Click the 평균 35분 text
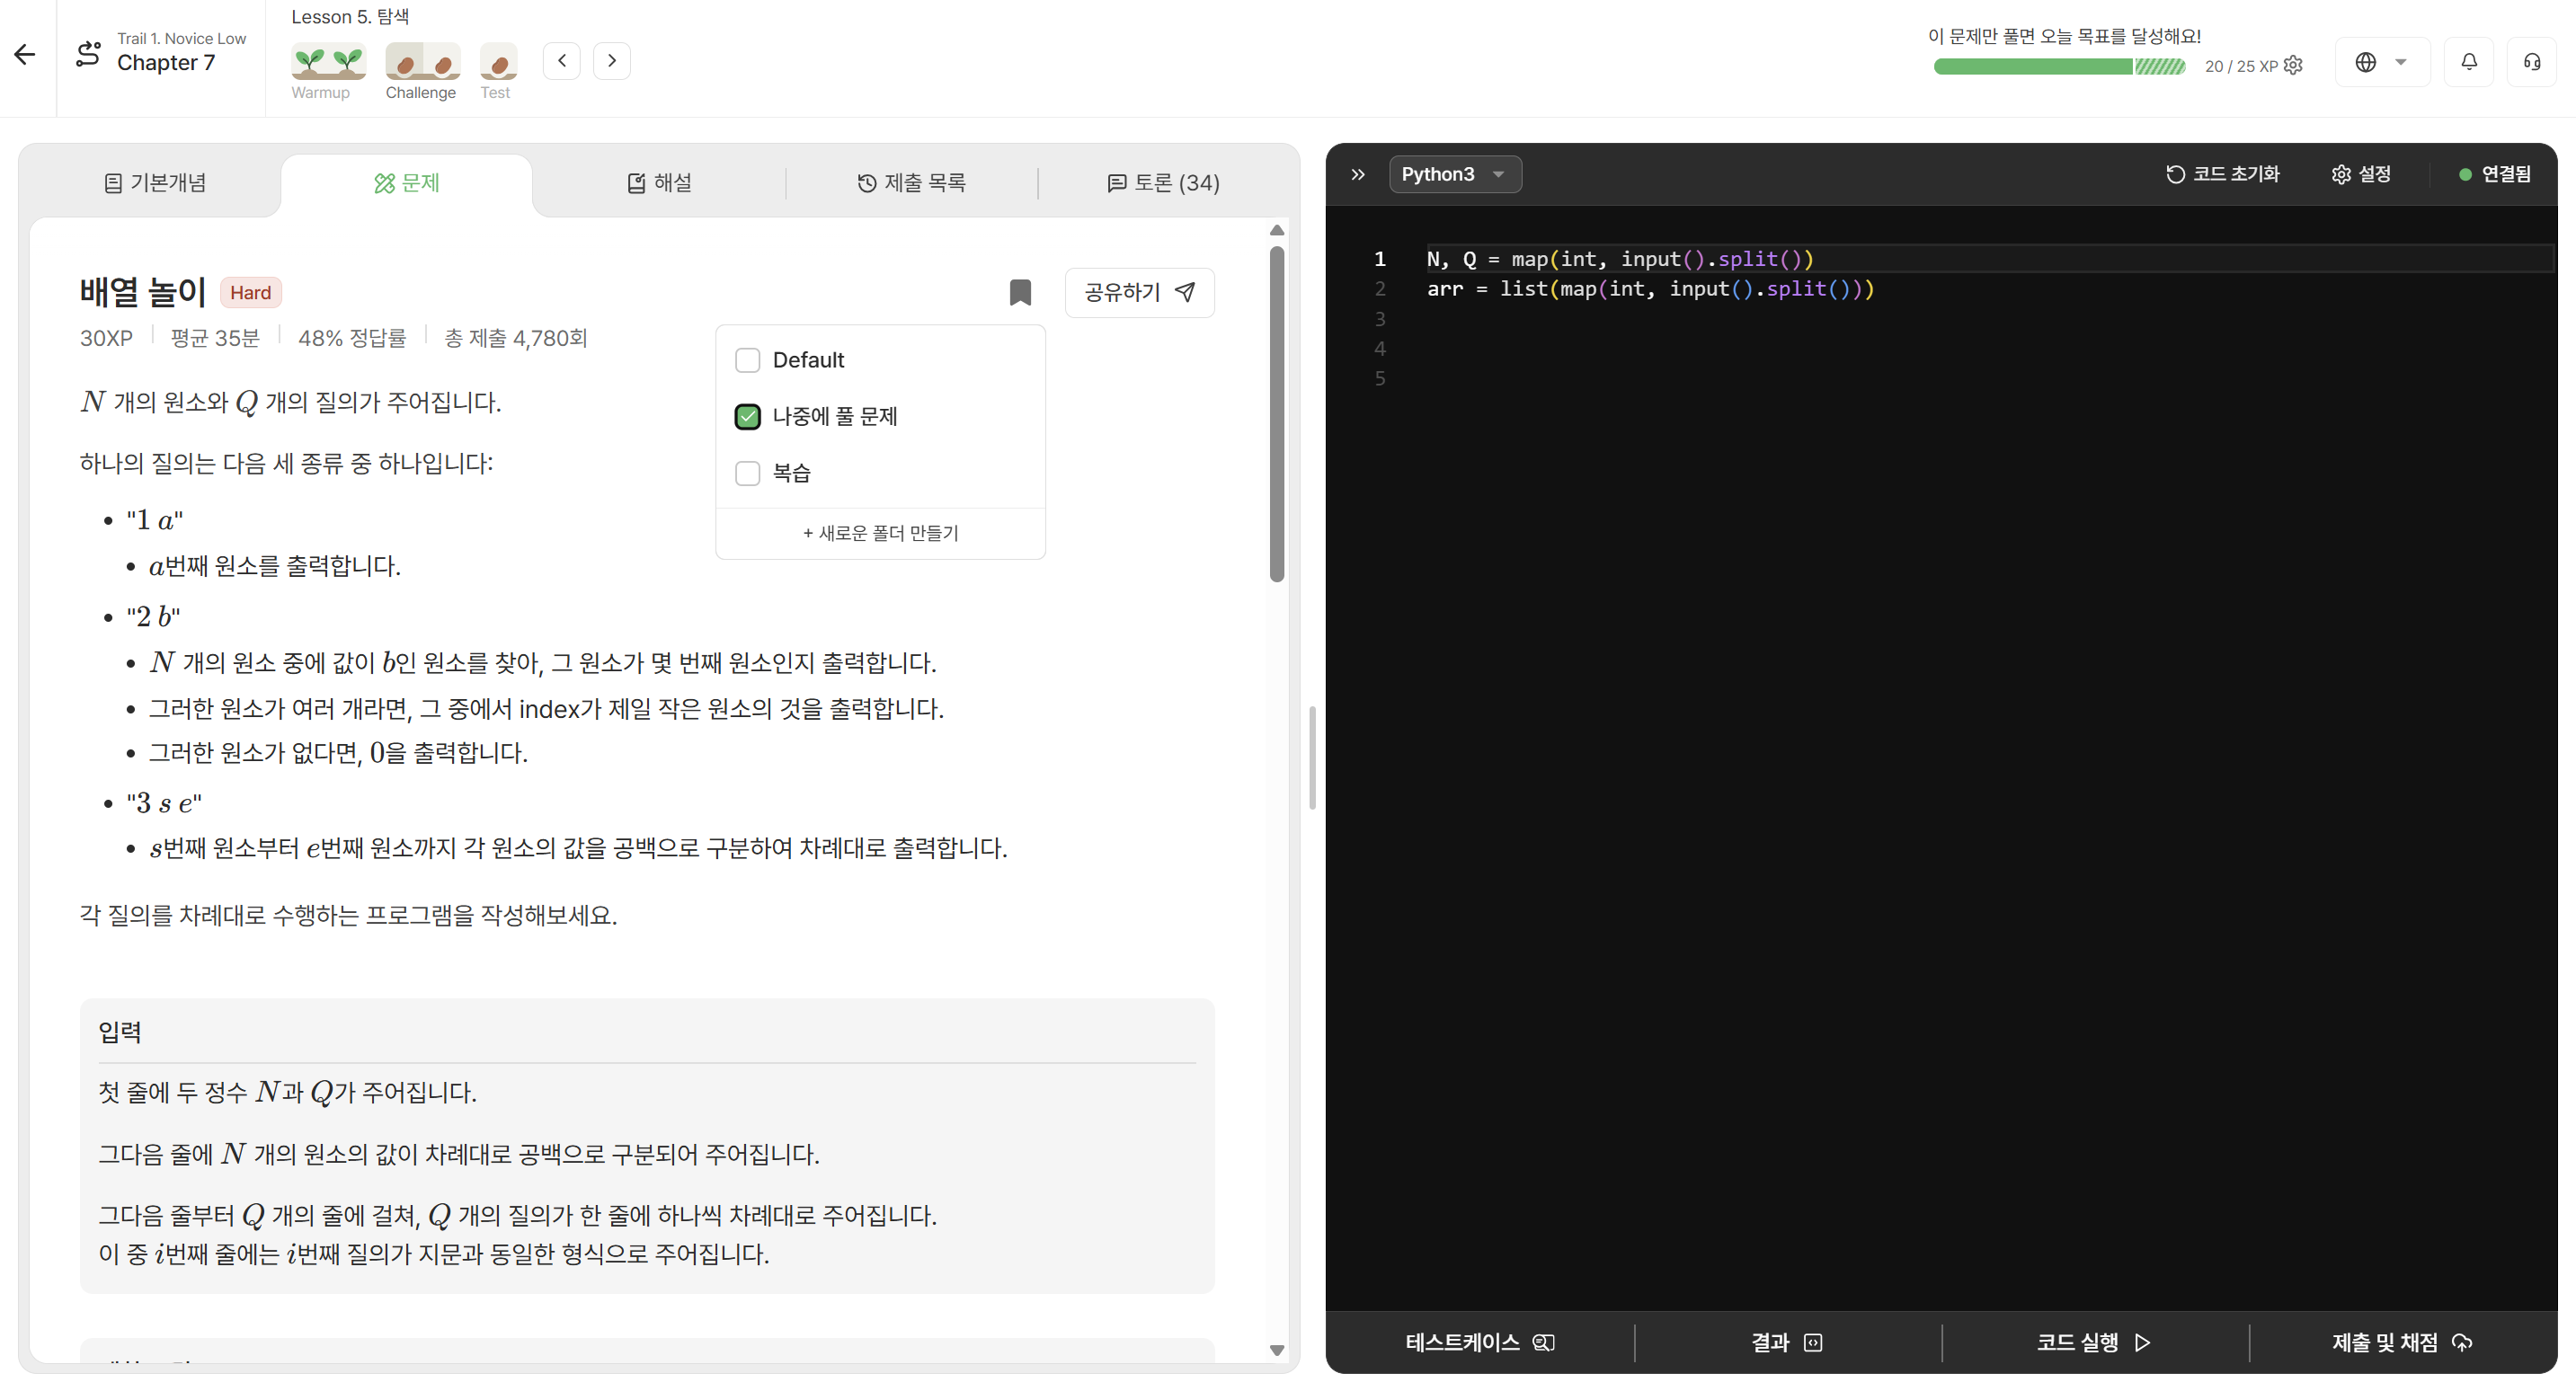Screen dimensions: 2576x1391 [215, 338]
